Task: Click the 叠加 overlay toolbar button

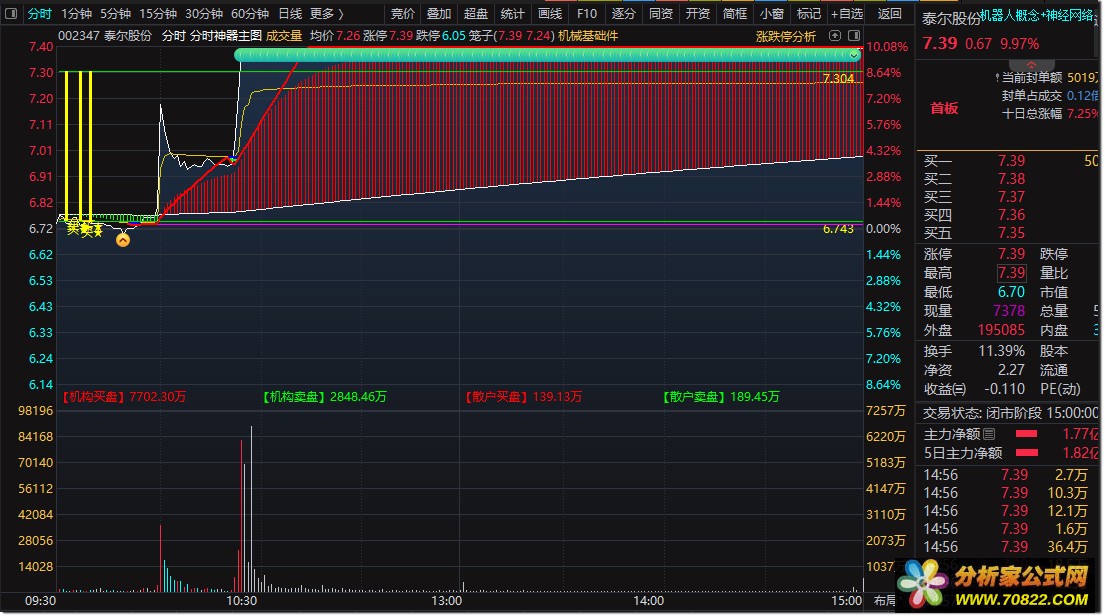Action: coord(438,13)
